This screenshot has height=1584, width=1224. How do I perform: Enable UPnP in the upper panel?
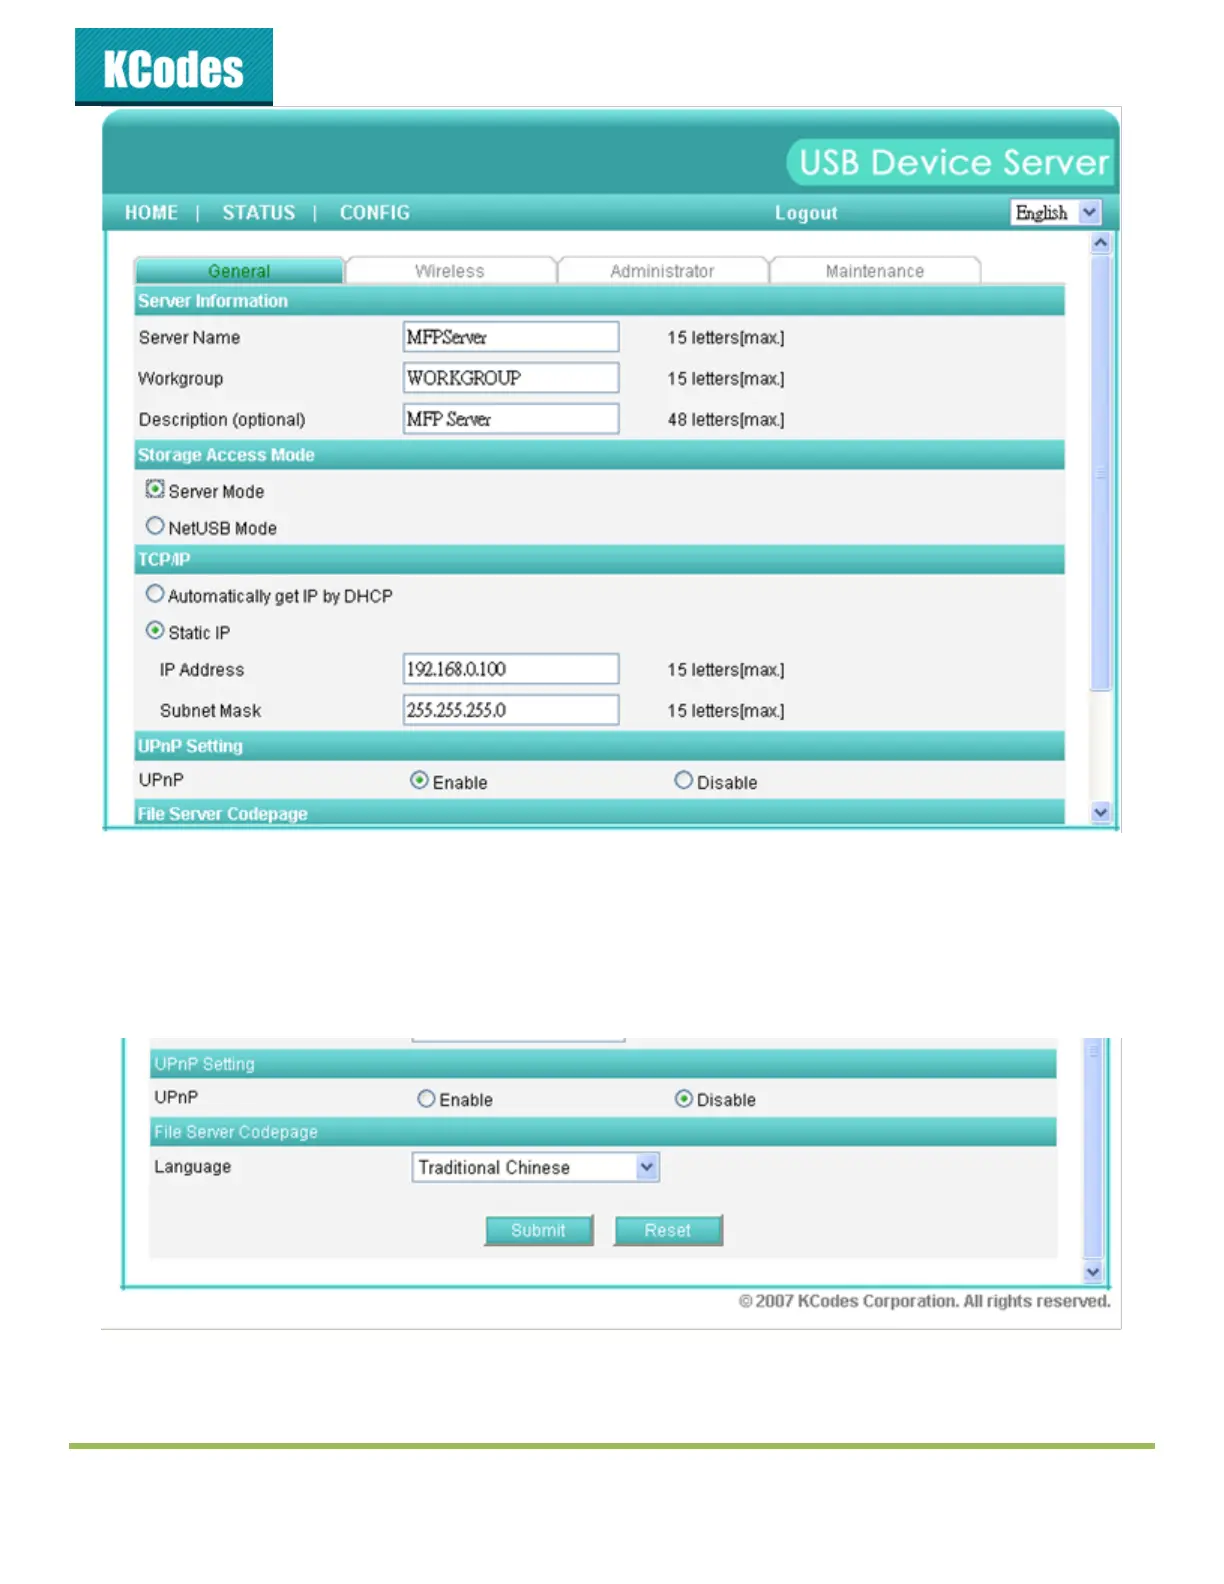(420, 780)
